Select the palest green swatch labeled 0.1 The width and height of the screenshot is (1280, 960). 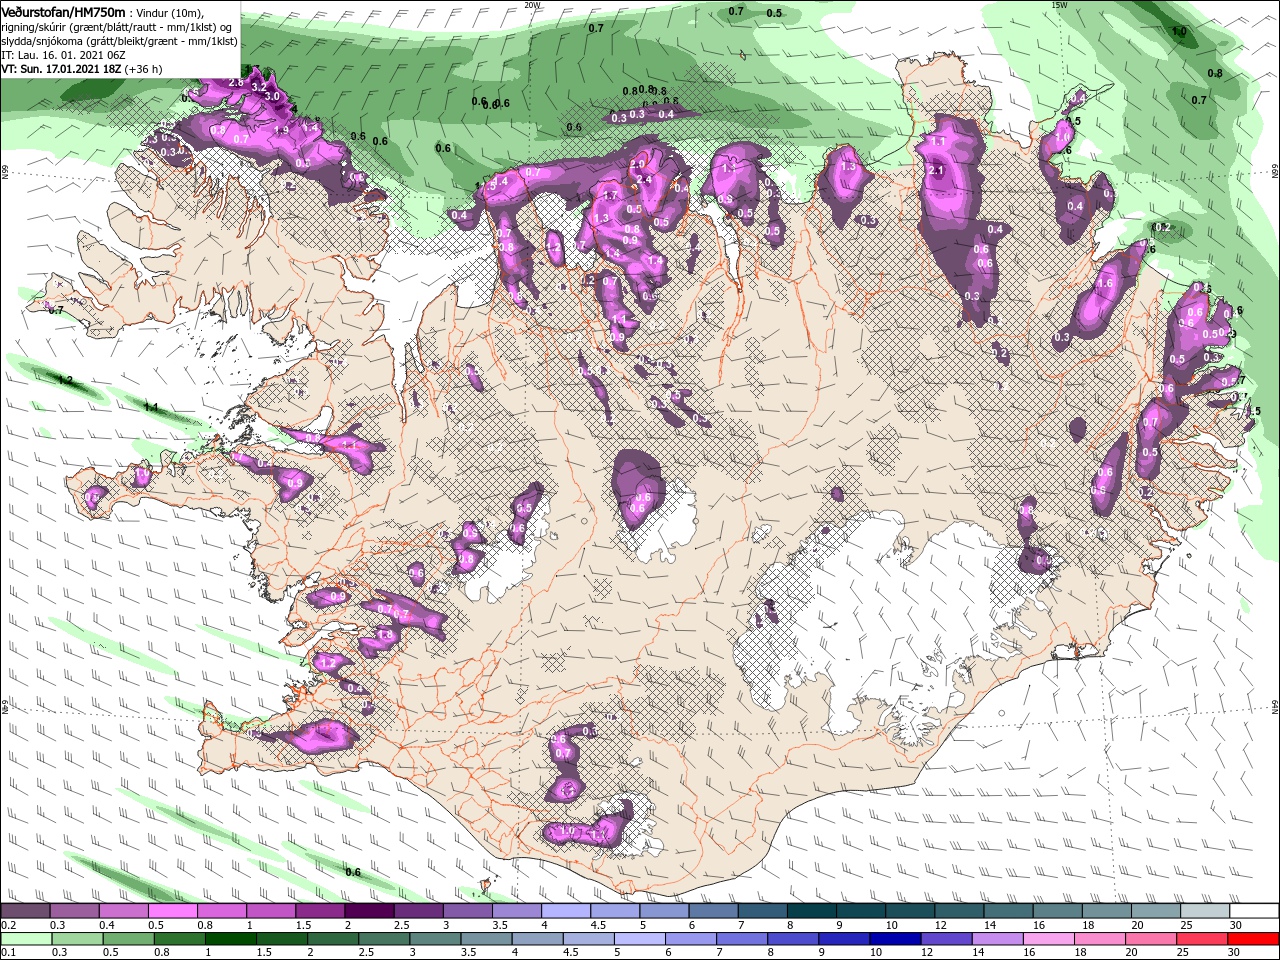point(25,939)
